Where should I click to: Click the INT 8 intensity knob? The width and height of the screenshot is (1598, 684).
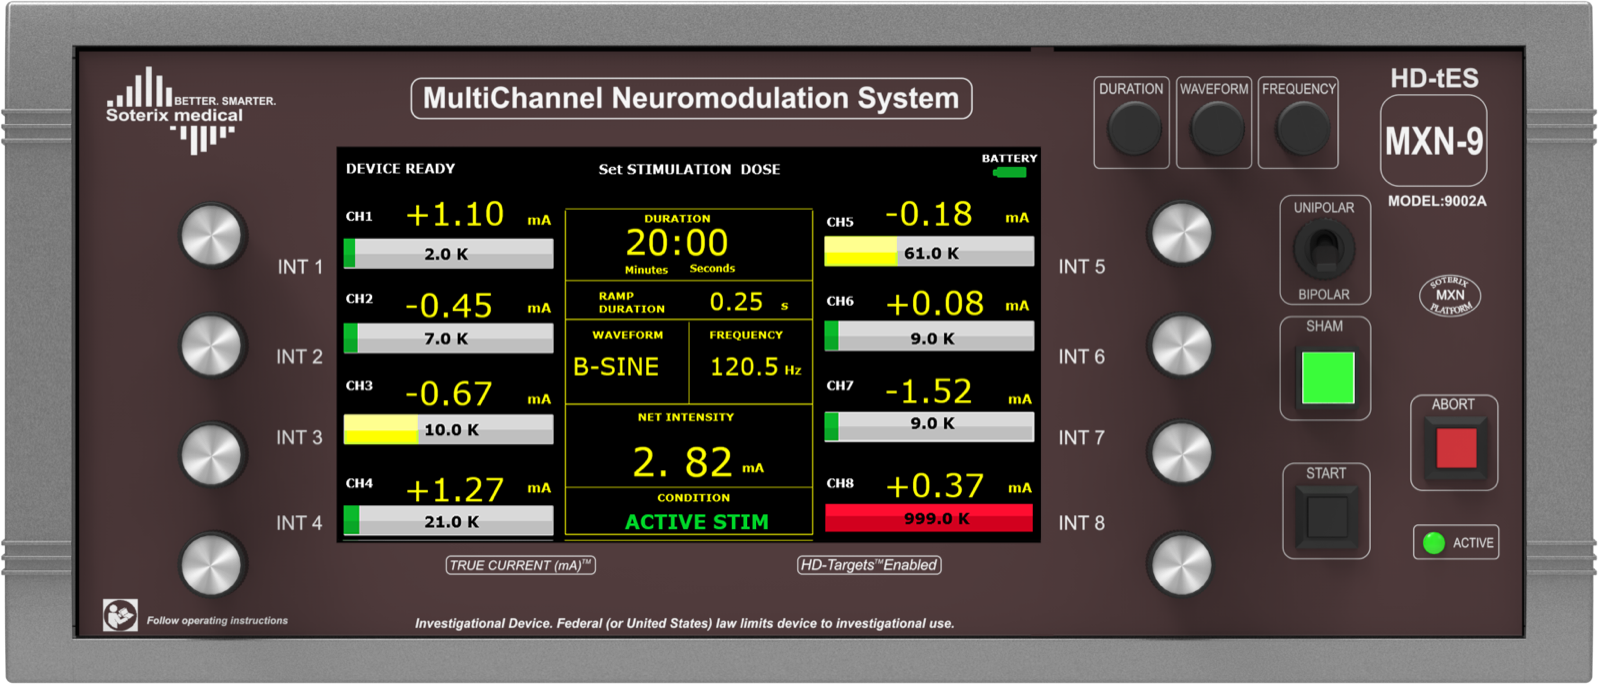coord(1182,564)
